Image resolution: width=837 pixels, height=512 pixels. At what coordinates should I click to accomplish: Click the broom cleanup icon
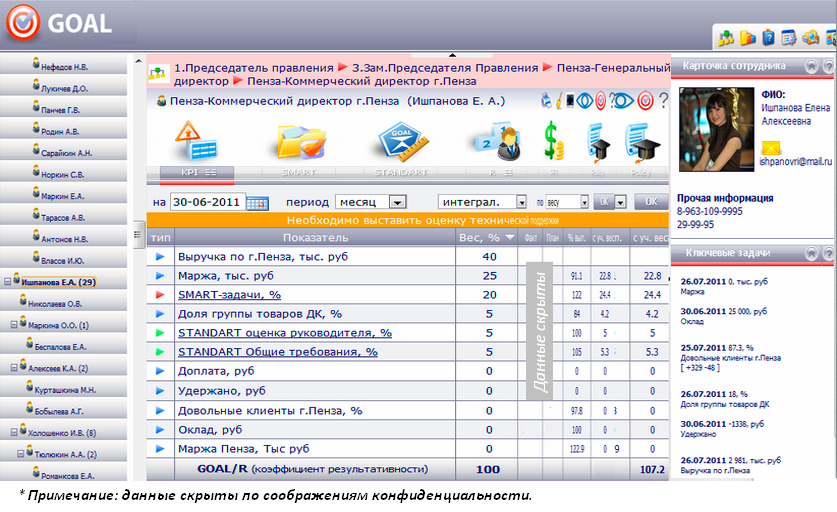(x=559, y=100)
